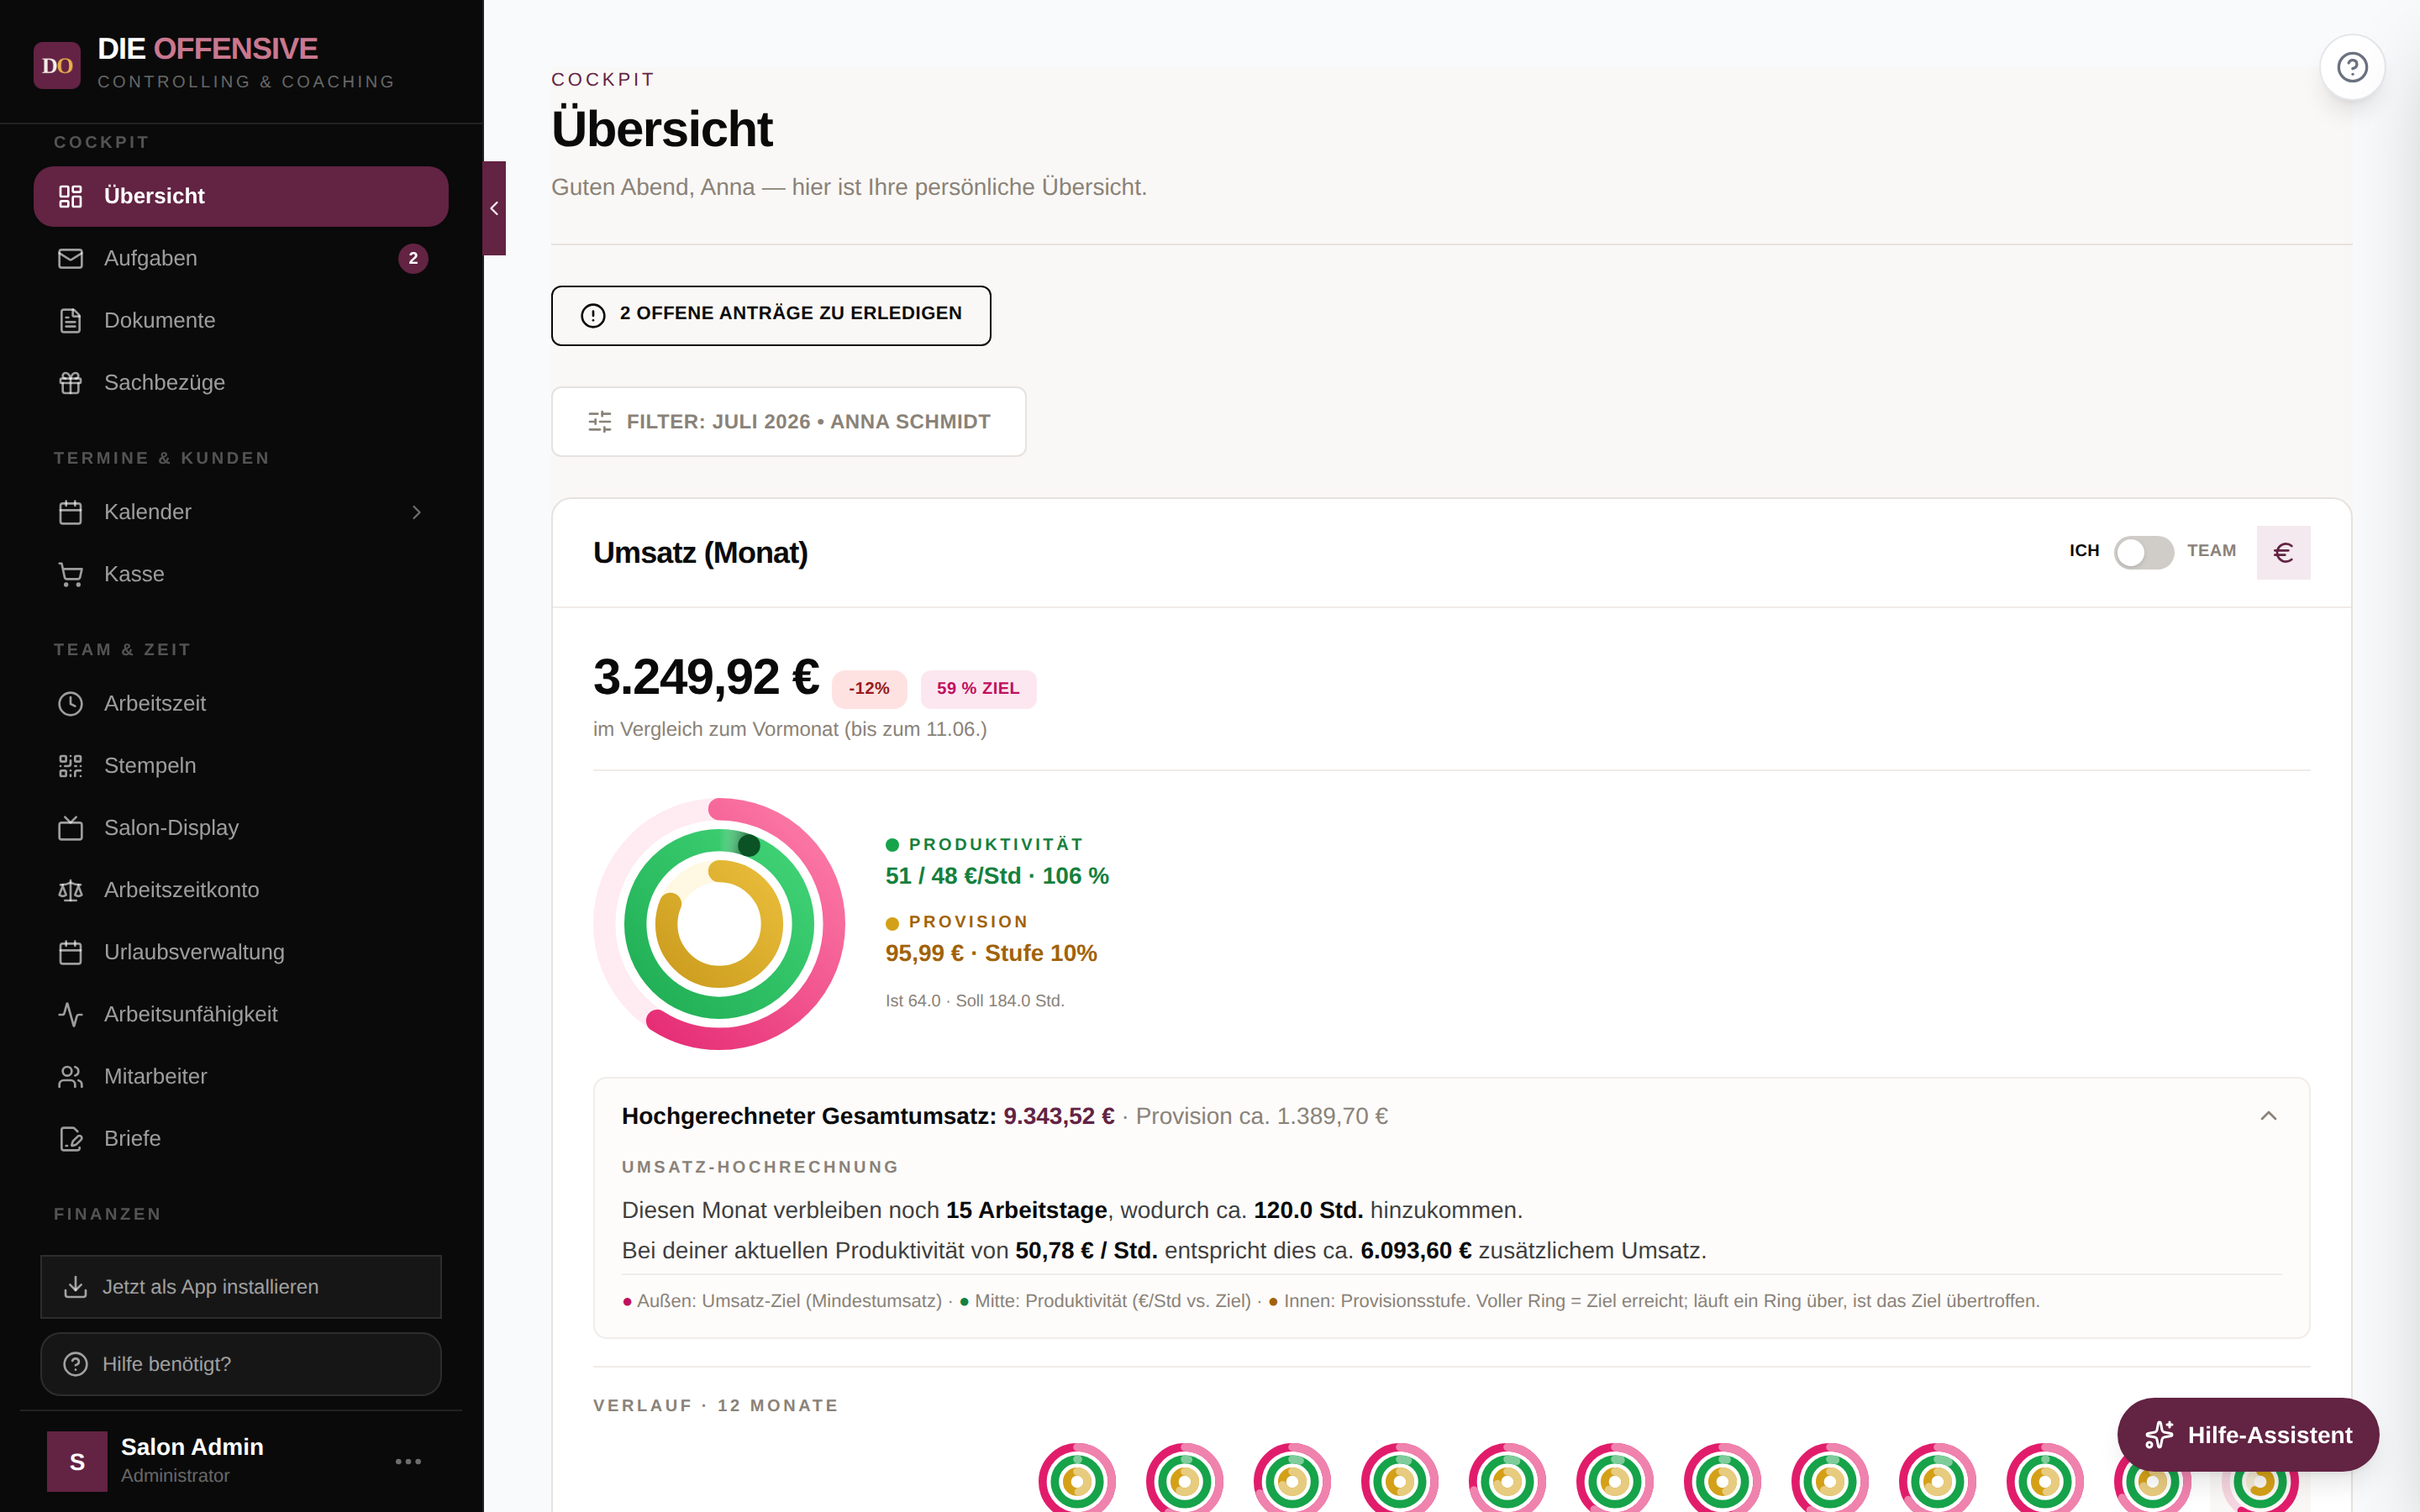This screenshot has height=1512, width=2420.
Task: Open Aufgaben in the sidebar
Action: [241, 258]
